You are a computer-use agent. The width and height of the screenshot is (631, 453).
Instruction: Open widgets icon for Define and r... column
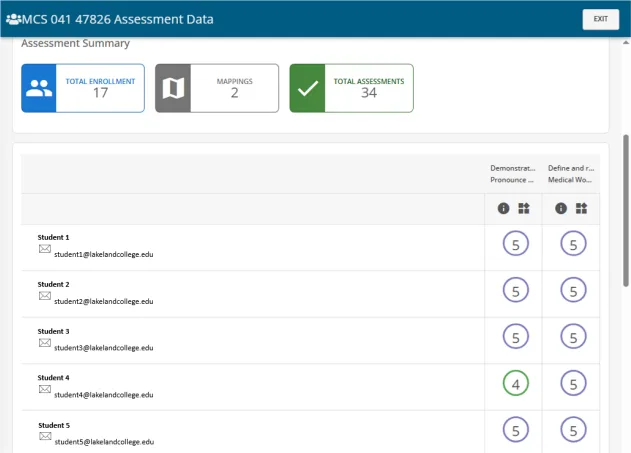581,208
